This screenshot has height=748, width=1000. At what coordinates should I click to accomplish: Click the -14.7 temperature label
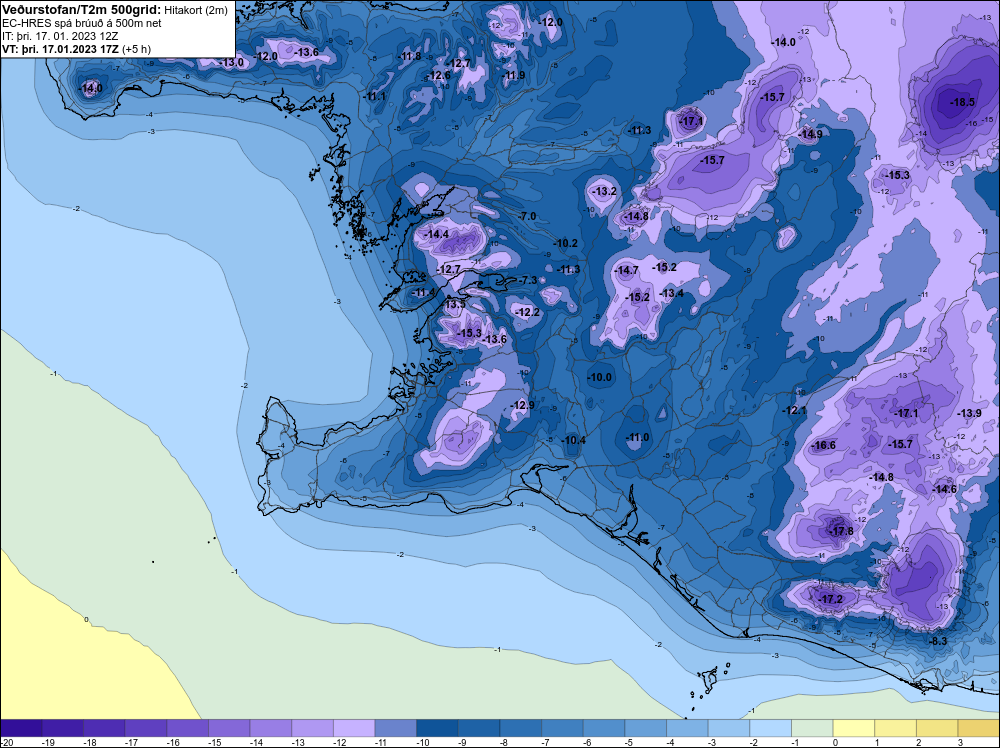pos(626,270)
